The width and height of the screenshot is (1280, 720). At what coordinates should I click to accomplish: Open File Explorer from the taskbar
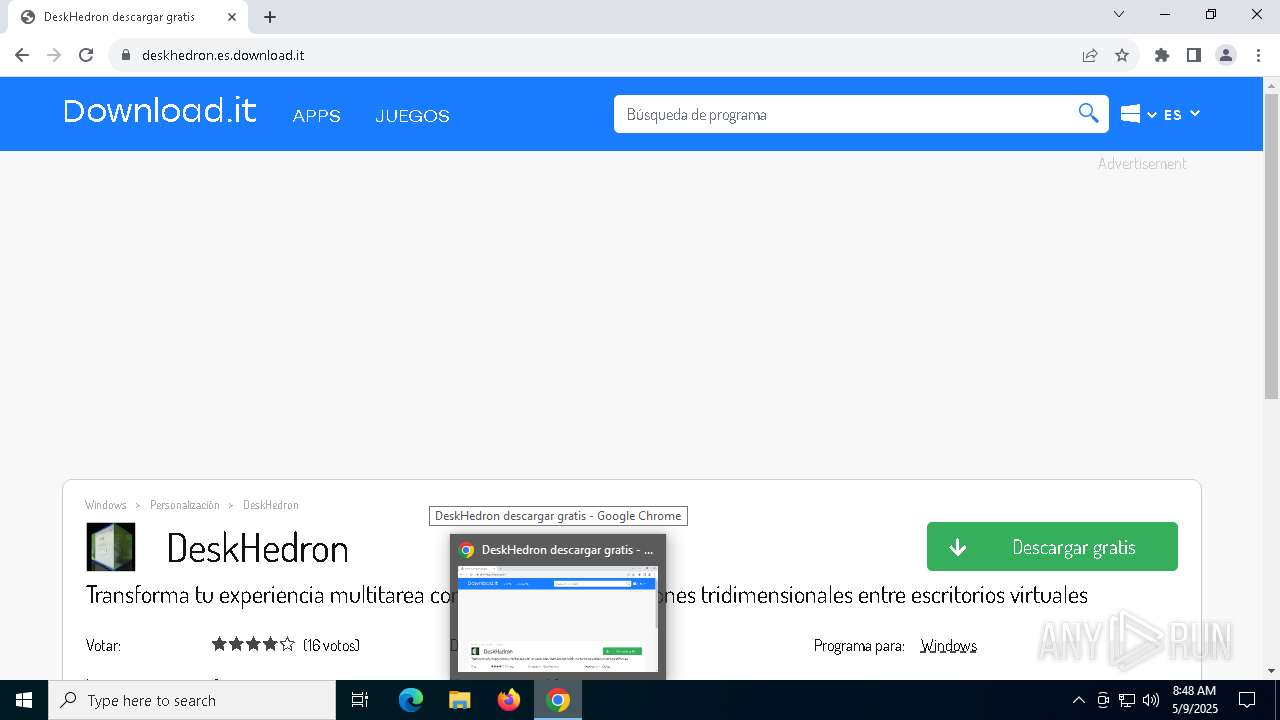tap(460, 700)
